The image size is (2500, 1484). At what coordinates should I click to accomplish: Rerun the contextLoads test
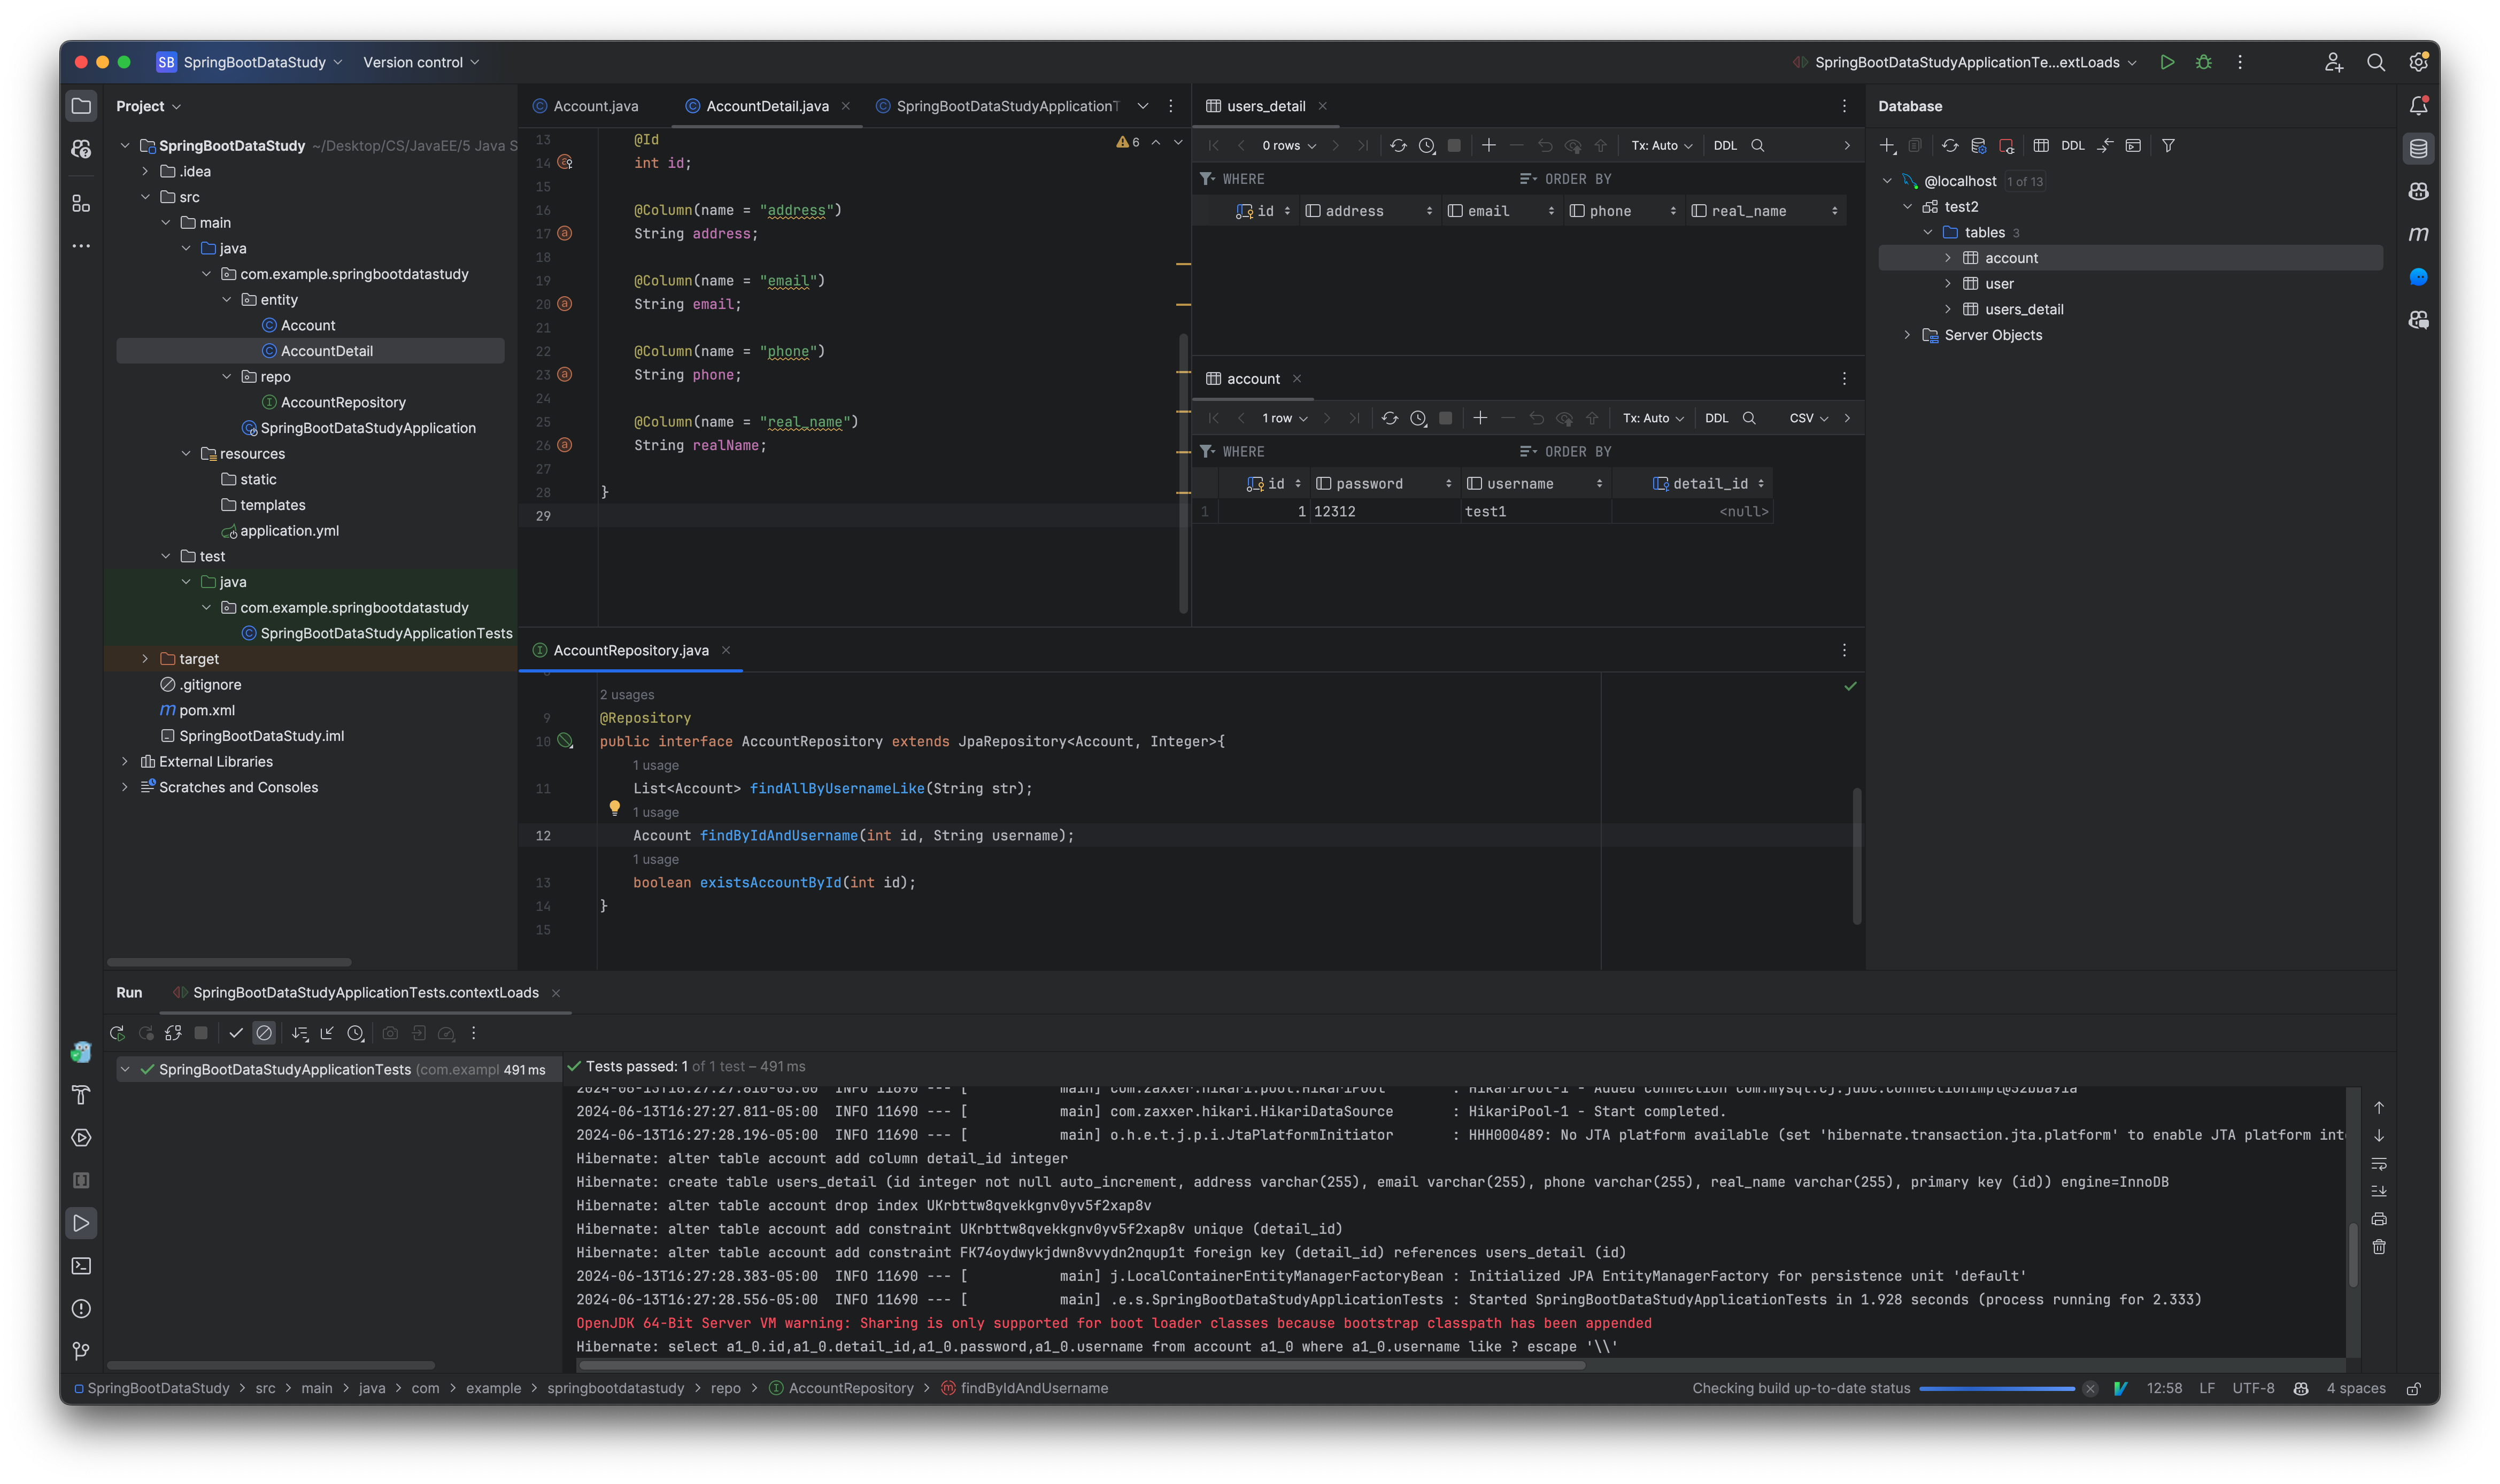tap(117, 1033)
